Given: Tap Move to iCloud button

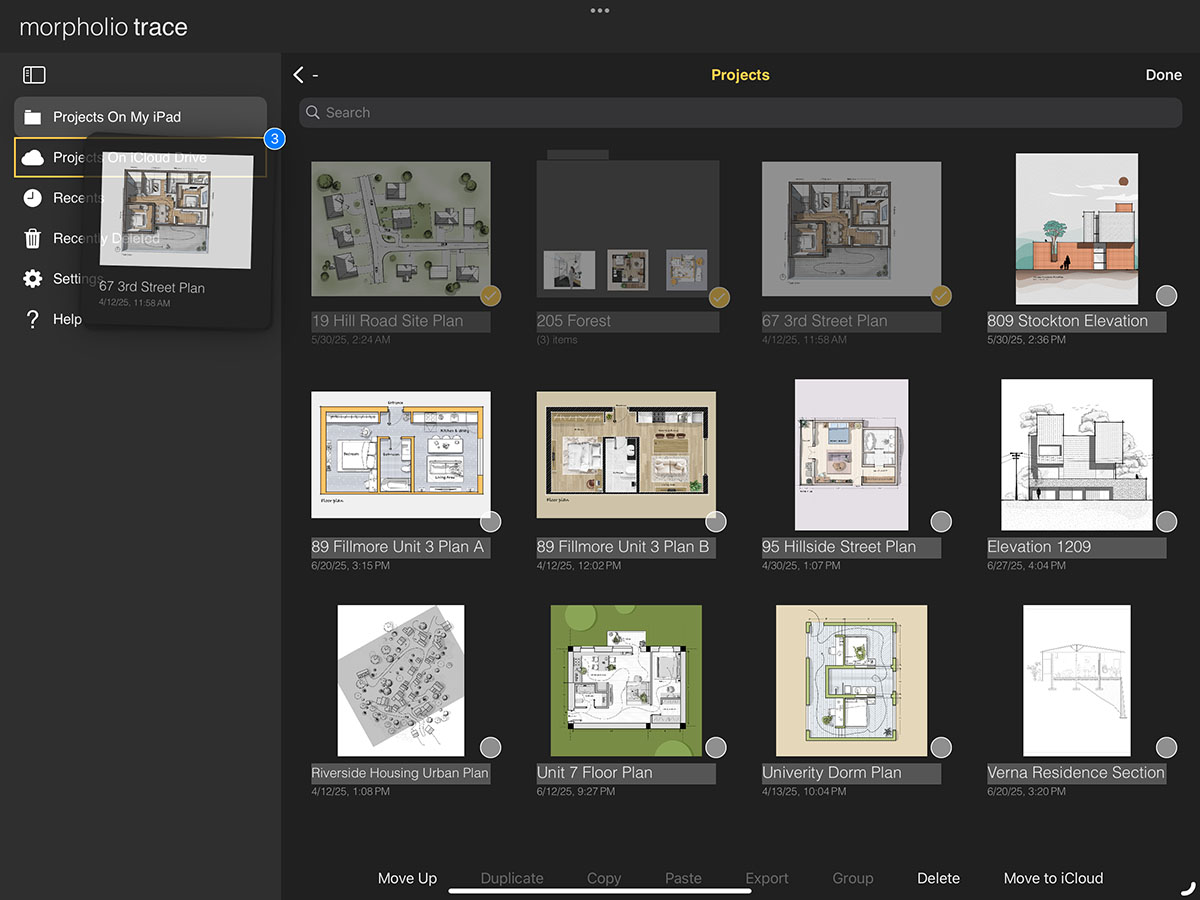Looking at the screenshot, I should (x=1053, y=878).
